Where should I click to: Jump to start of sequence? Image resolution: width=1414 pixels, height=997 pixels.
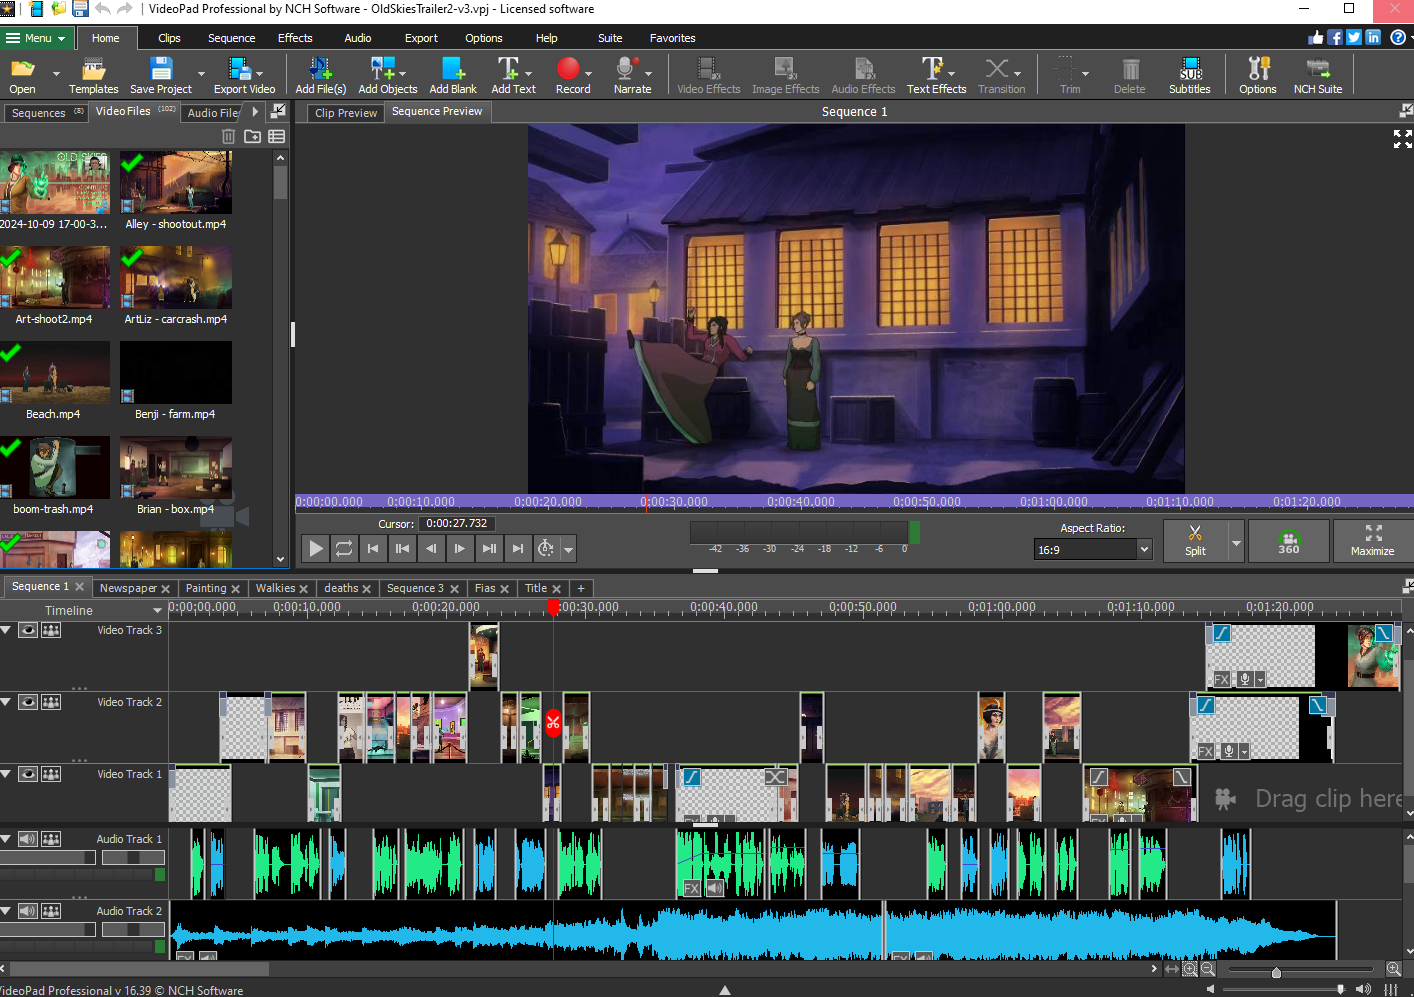[x=372, y=548]
